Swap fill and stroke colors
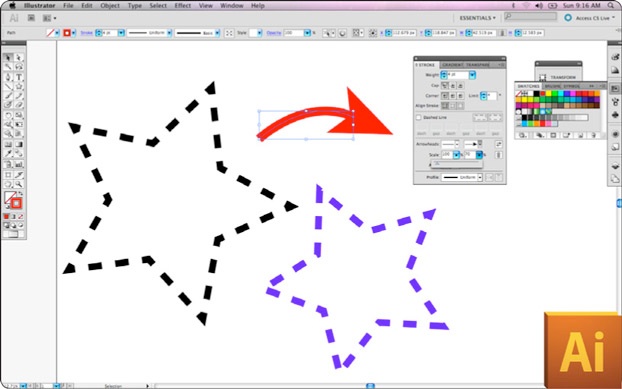The height and width of the screenshot is (389, 622). [21, 194]
